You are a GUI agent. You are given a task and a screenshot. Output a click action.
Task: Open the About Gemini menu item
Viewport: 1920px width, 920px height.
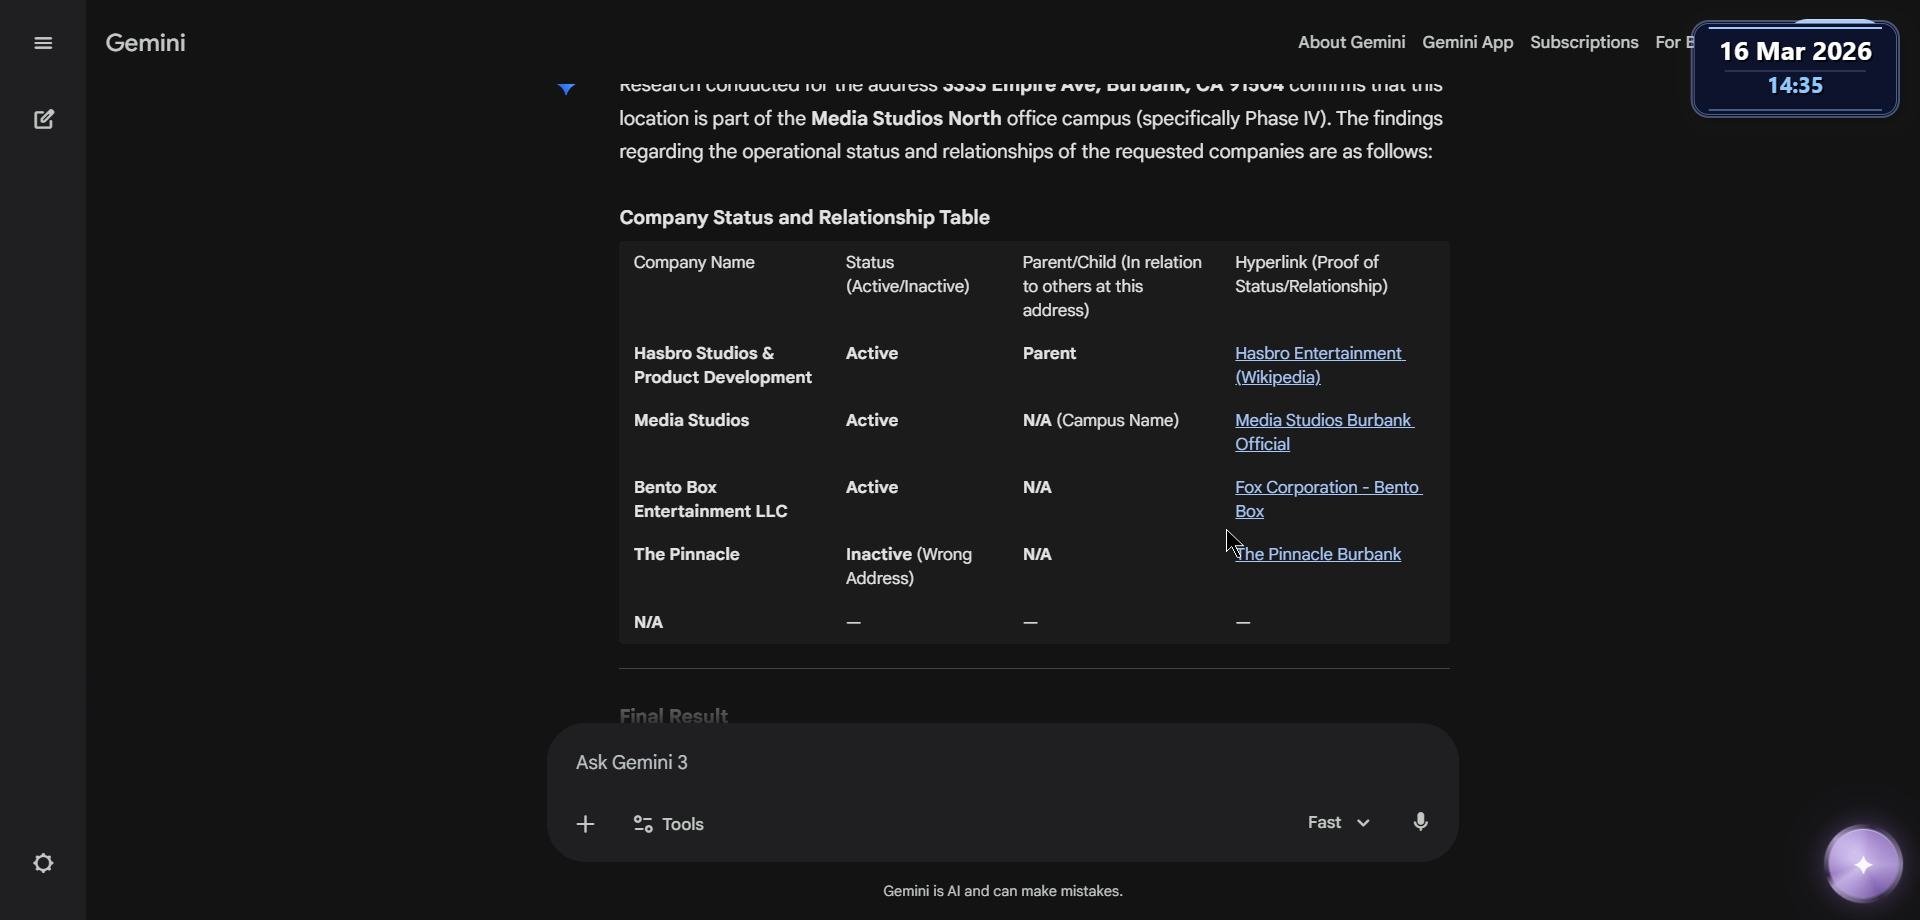pos(1351,42)
